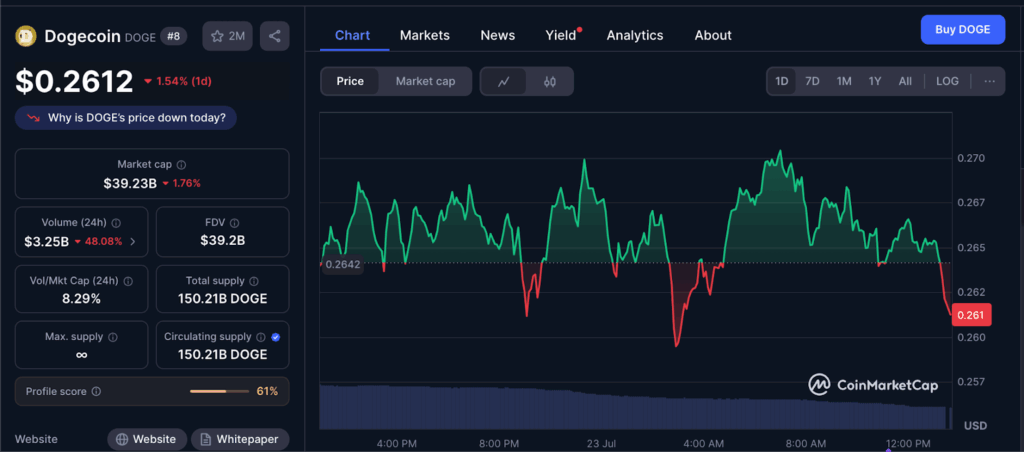Viewport: 1024px width, 452px height.
Task: Toggle chart to Price view
Action: pyautogui.click(x=350, y=82)
